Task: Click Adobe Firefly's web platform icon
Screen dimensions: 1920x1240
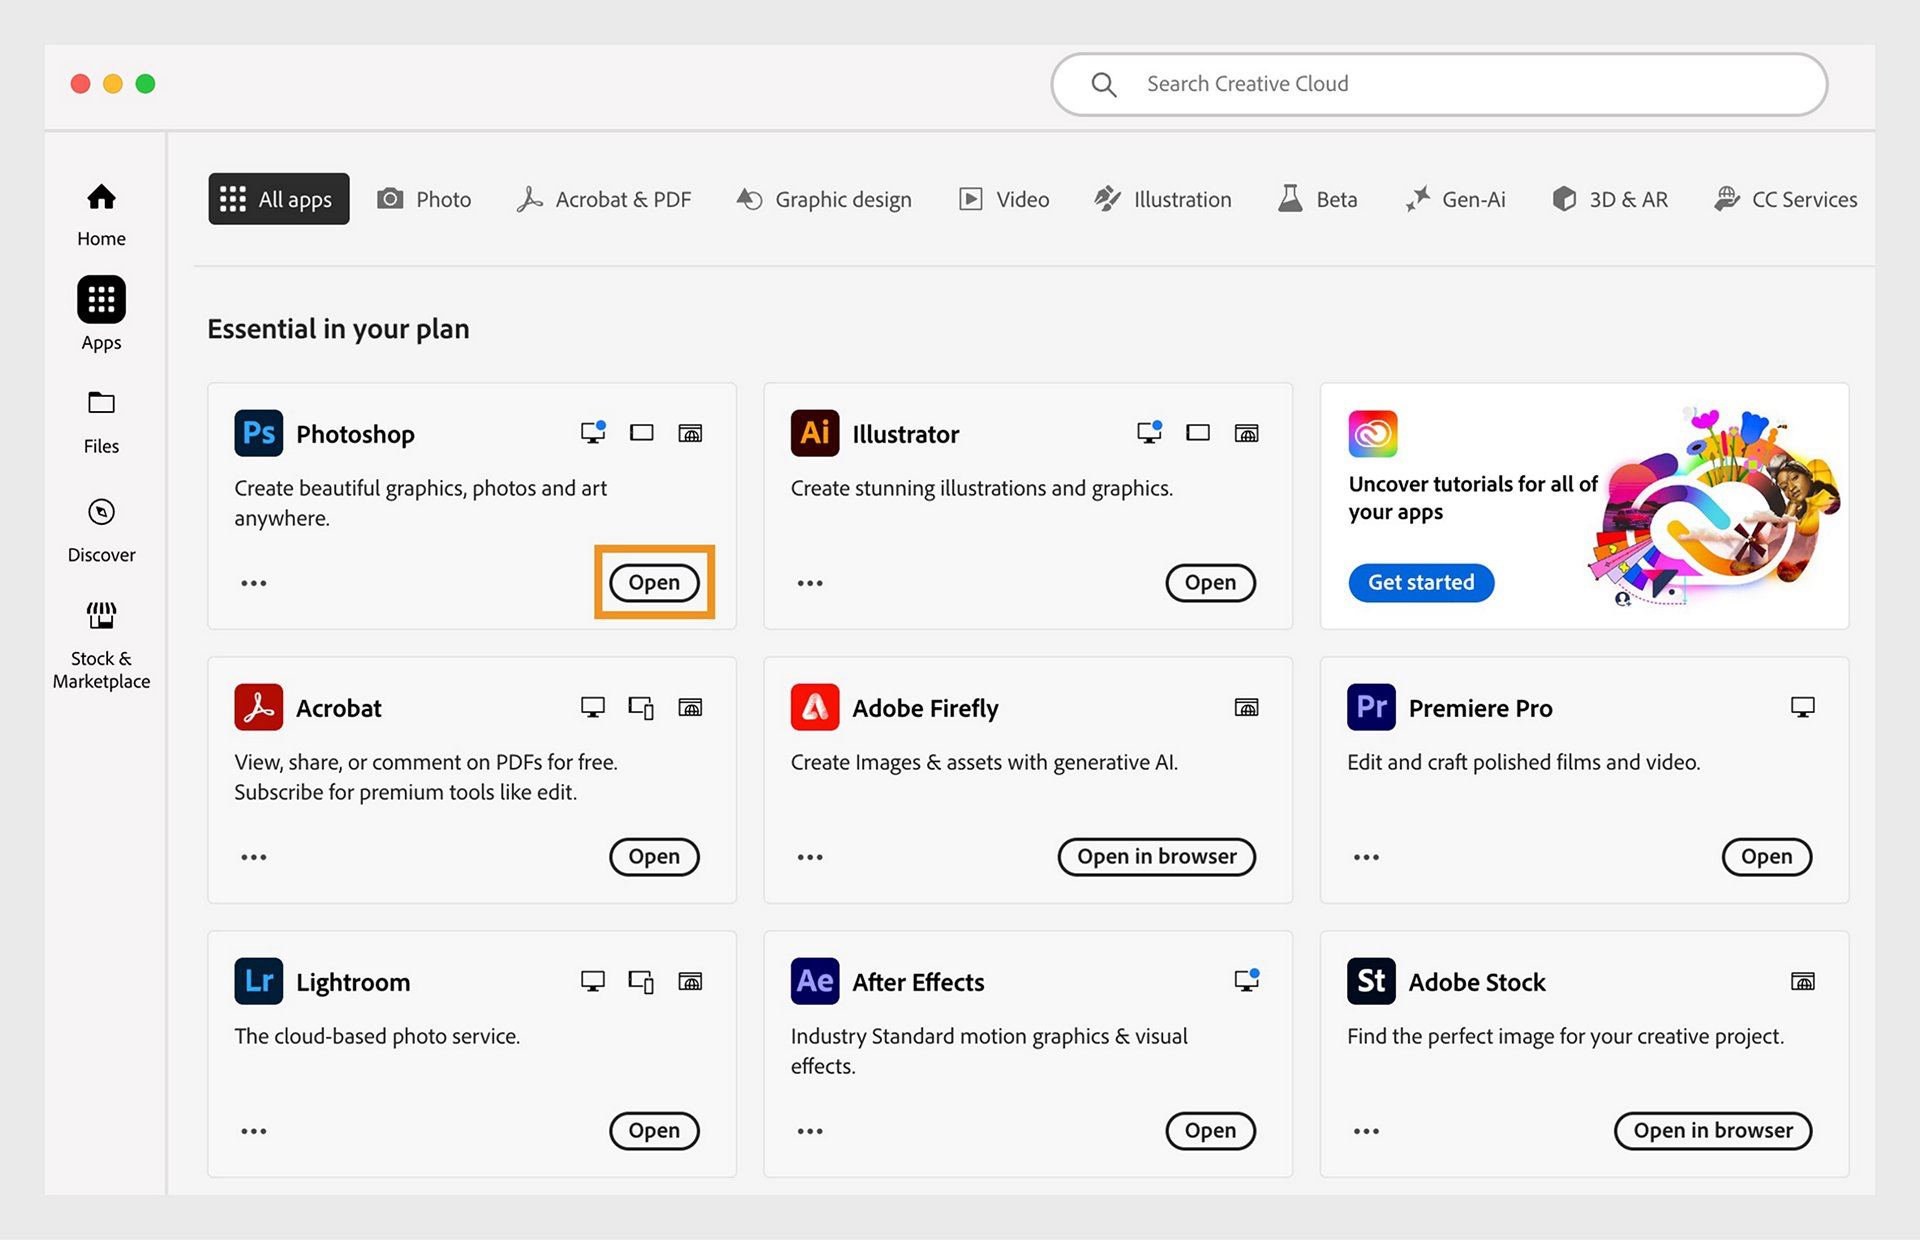Action: (1246, 707)
